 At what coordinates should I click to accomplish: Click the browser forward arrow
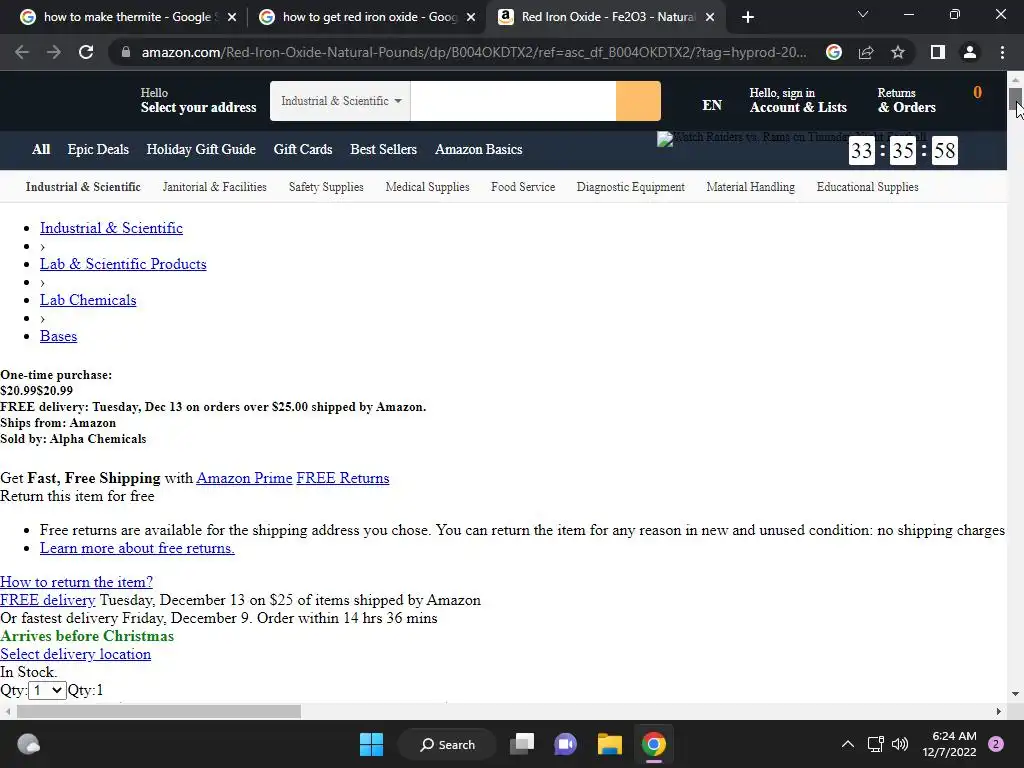(x=54, y=52)
